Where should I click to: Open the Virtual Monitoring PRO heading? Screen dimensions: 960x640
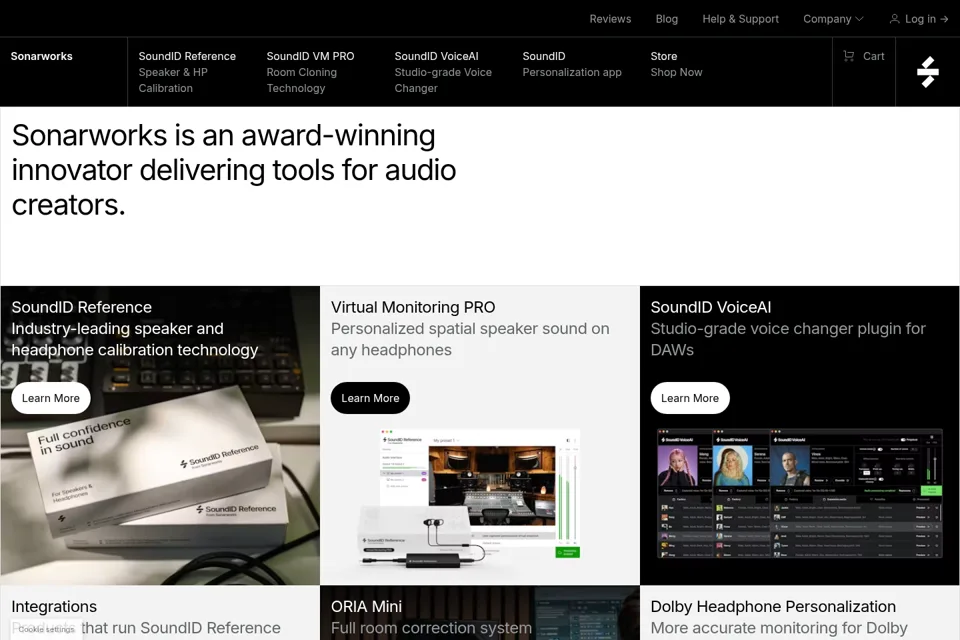(x=413, y=307)
